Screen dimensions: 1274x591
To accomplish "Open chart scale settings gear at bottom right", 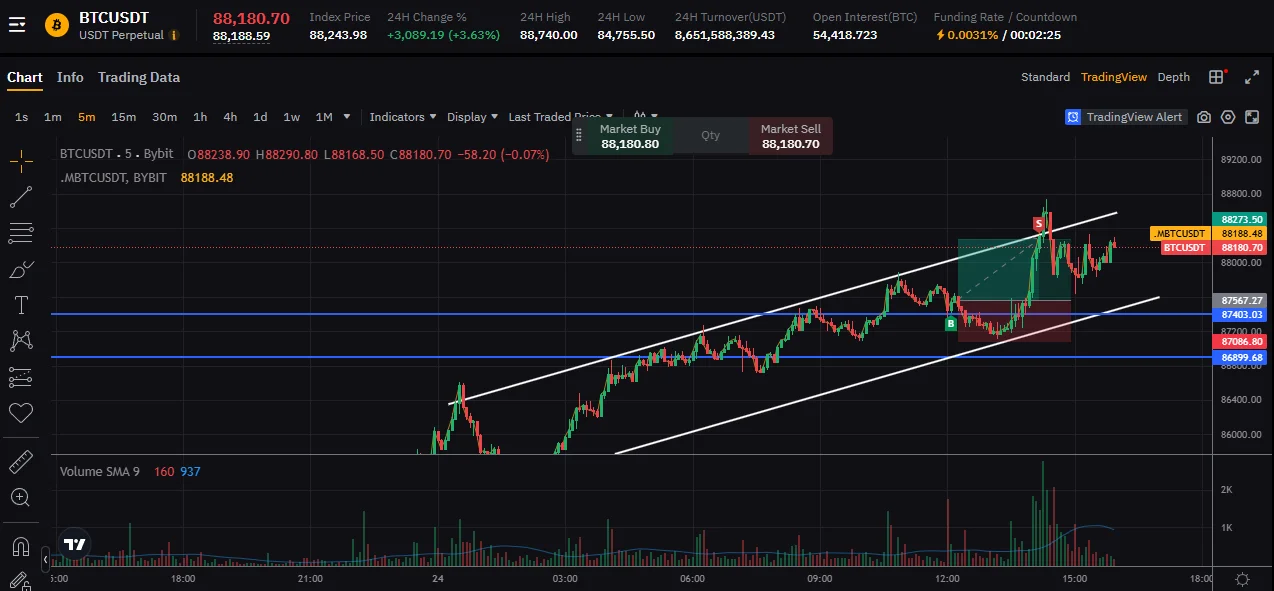I will pos(1242,579).
